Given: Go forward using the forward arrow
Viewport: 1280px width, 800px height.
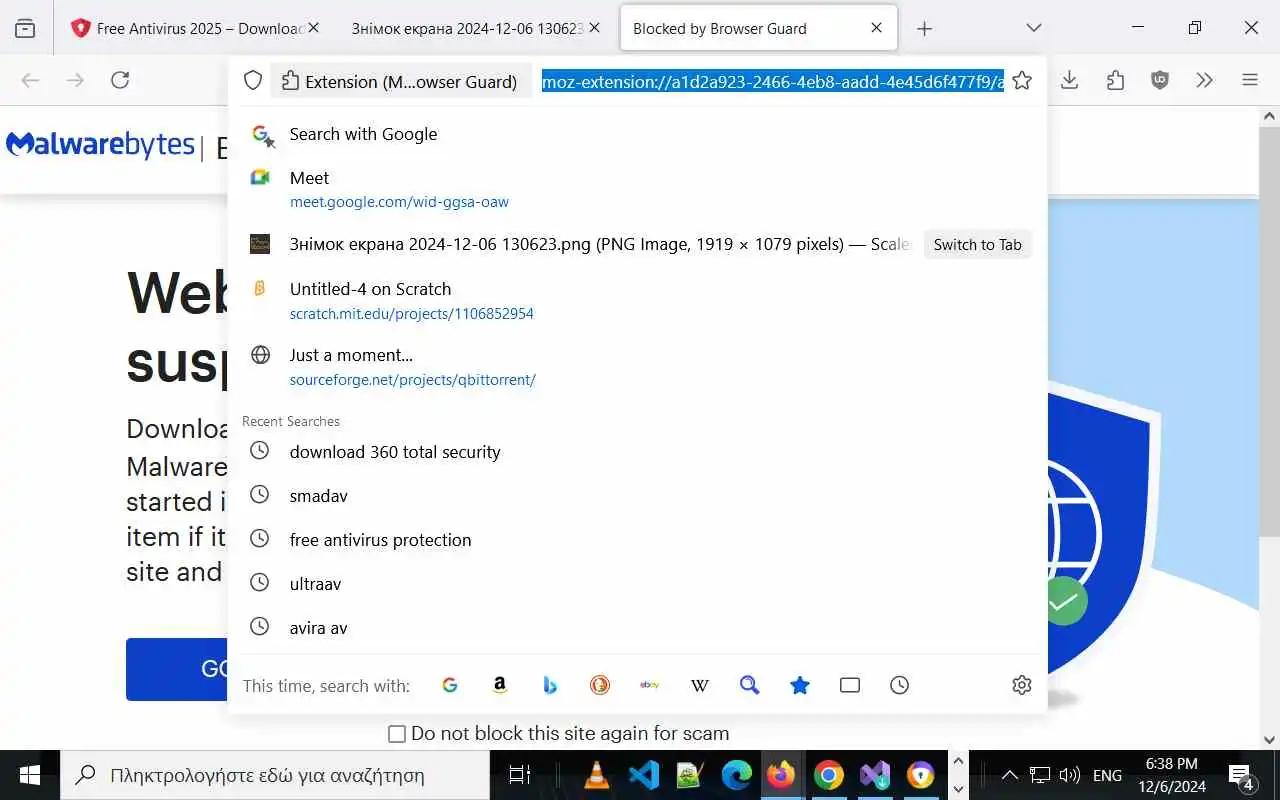Looking at the screenshot, I should pos(75,80).
